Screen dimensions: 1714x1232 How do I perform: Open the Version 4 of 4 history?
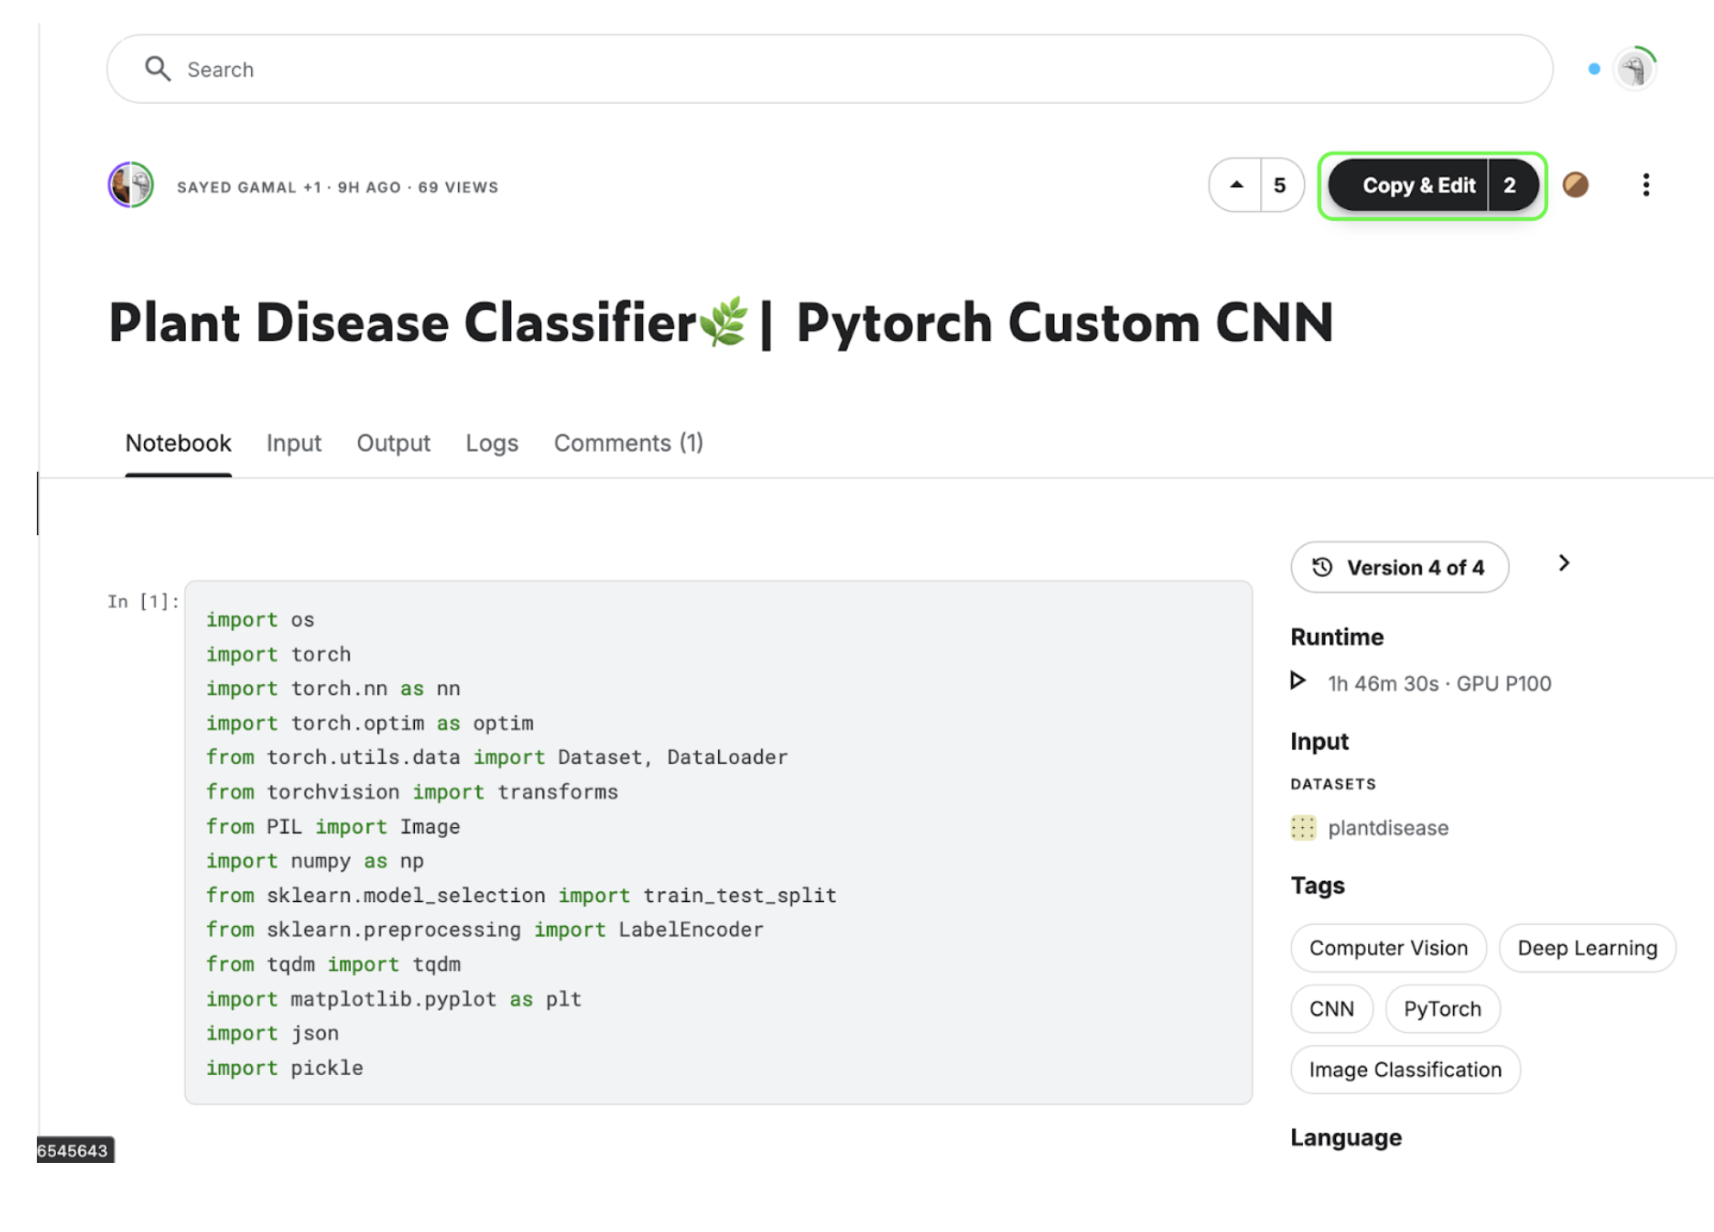pos(1399,568)
